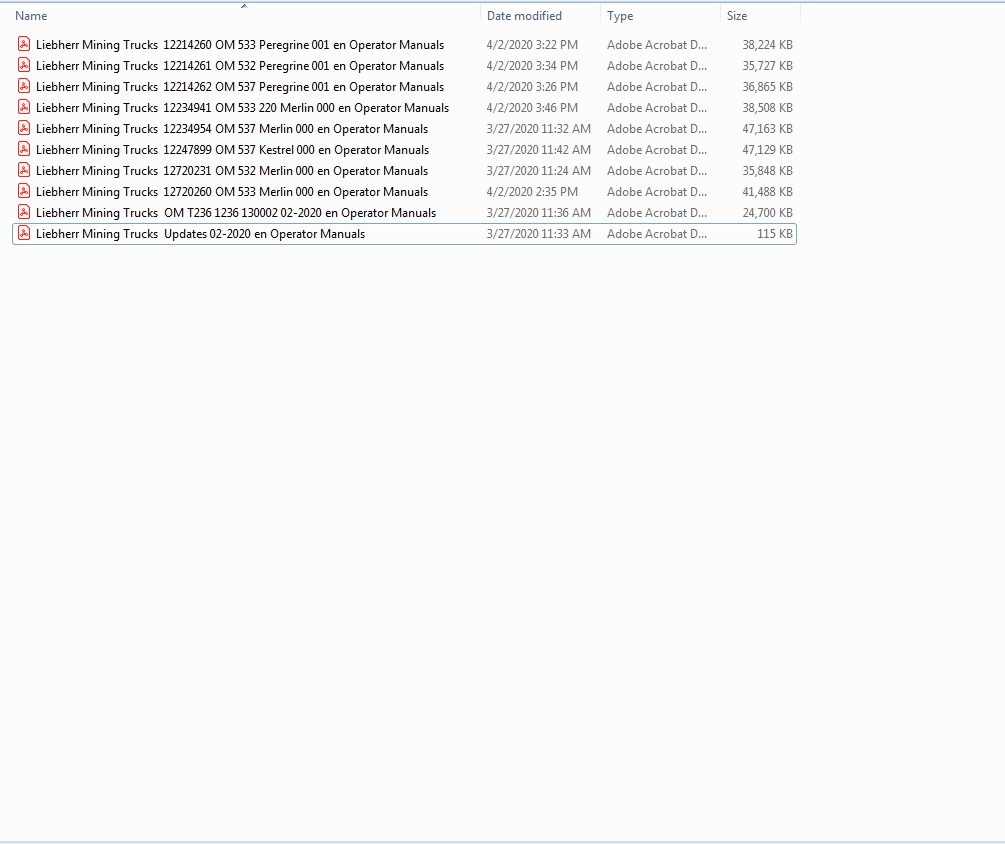Select file name 12234941 OM 533 220 Merlin 000

242,108
